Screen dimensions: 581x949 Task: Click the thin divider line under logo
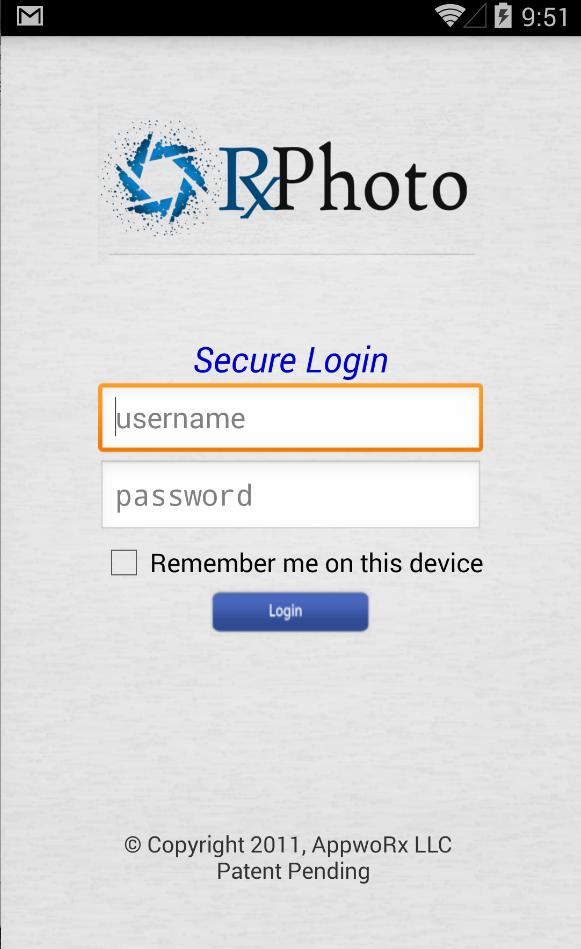[x=291, y=254]
